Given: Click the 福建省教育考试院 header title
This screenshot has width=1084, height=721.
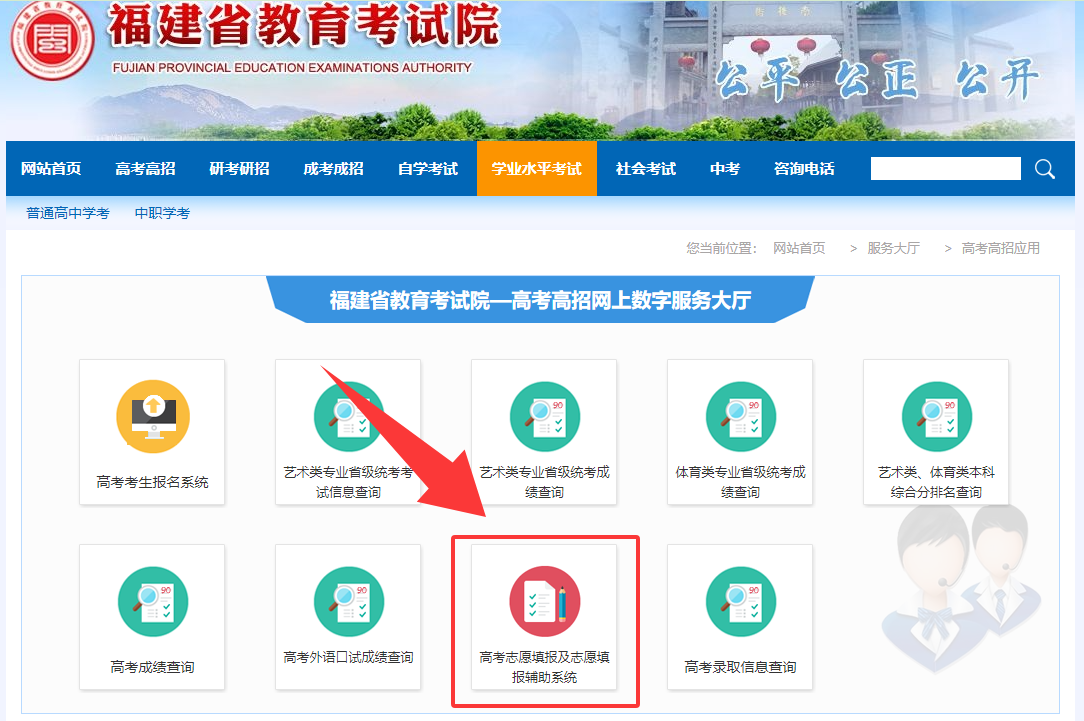Looking at the screenshot, I should (303, 25).
